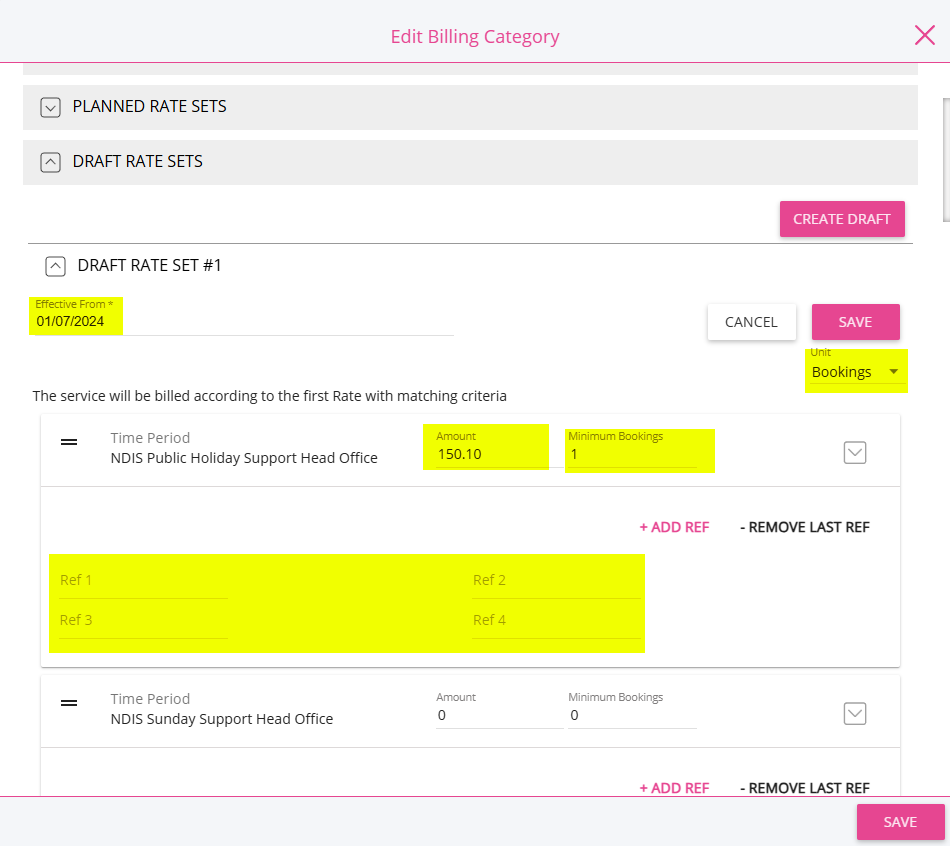Screen dimensions: 950x846
Task: Remove last ref from Public Holiday rate
Action: (805, 527)
